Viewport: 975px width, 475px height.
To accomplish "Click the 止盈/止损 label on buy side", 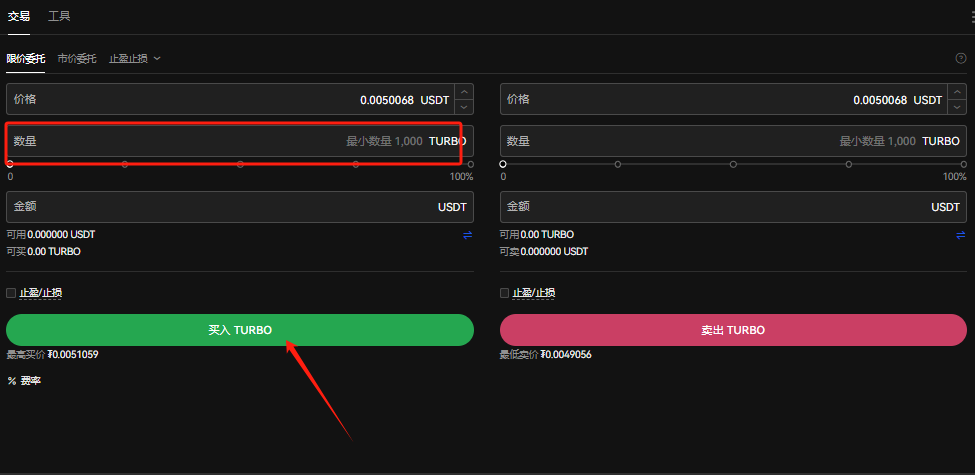I will coord(40,293).
